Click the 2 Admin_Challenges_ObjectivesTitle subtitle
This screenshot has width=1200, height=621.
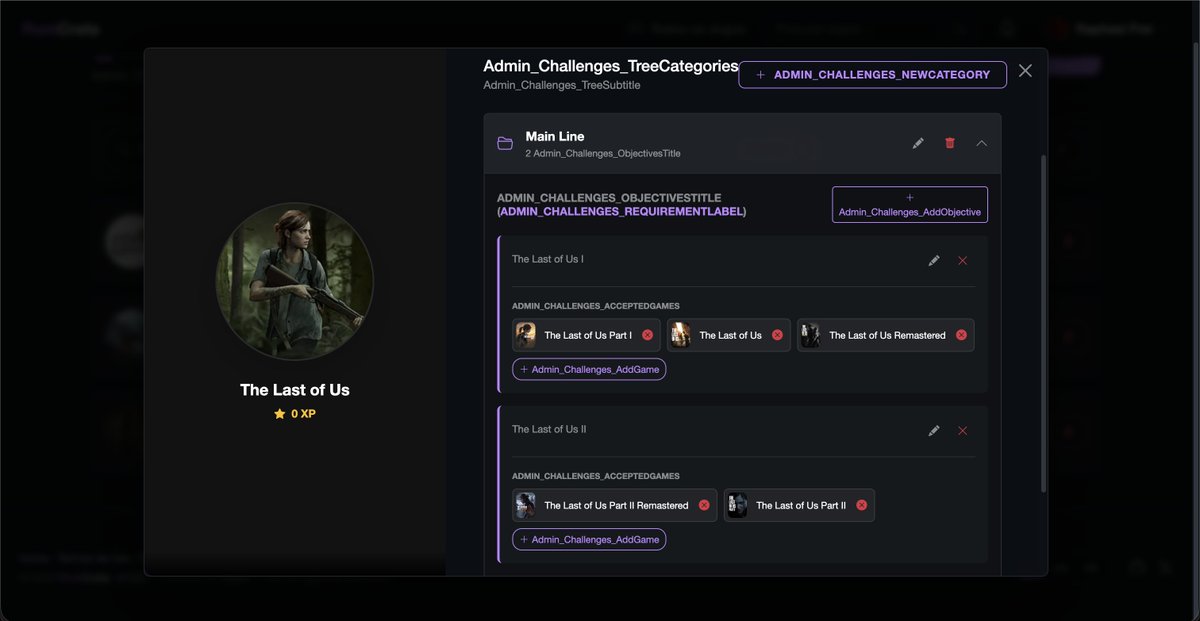click(603, 153)
